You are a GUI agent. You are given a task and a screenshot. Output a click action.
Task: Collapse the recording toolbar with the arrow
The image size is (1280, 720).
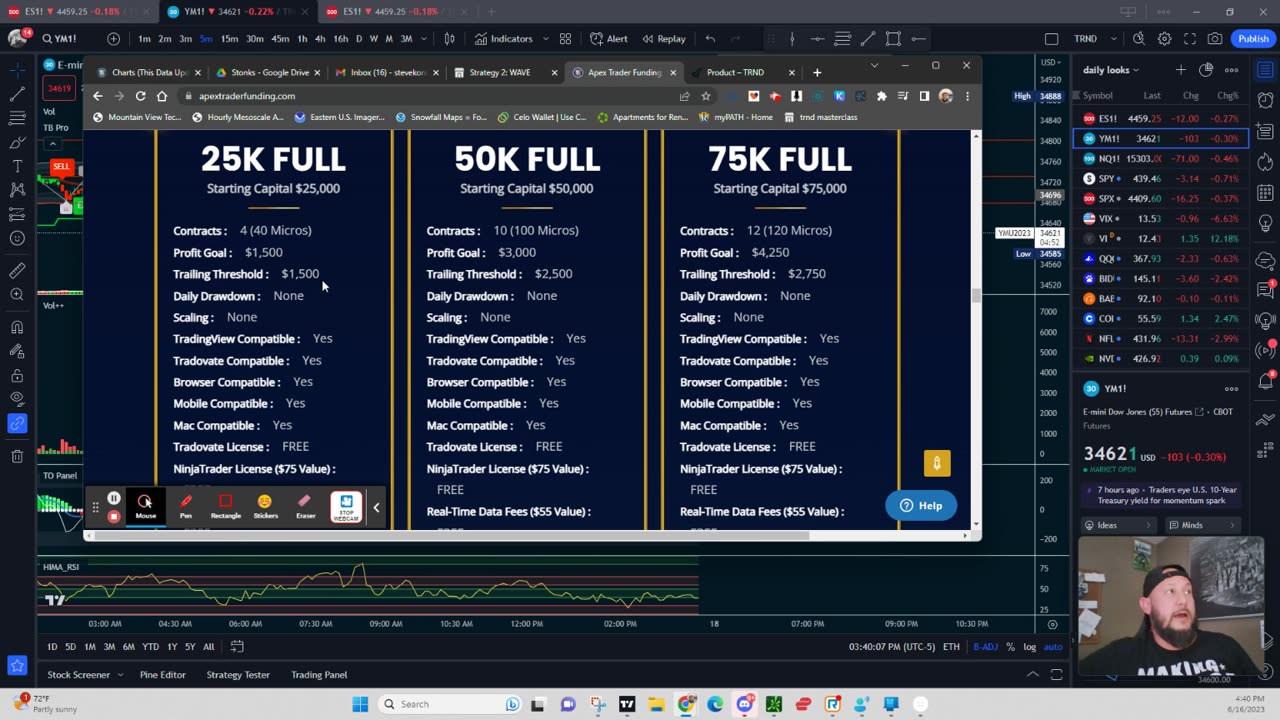pos(376,507)
